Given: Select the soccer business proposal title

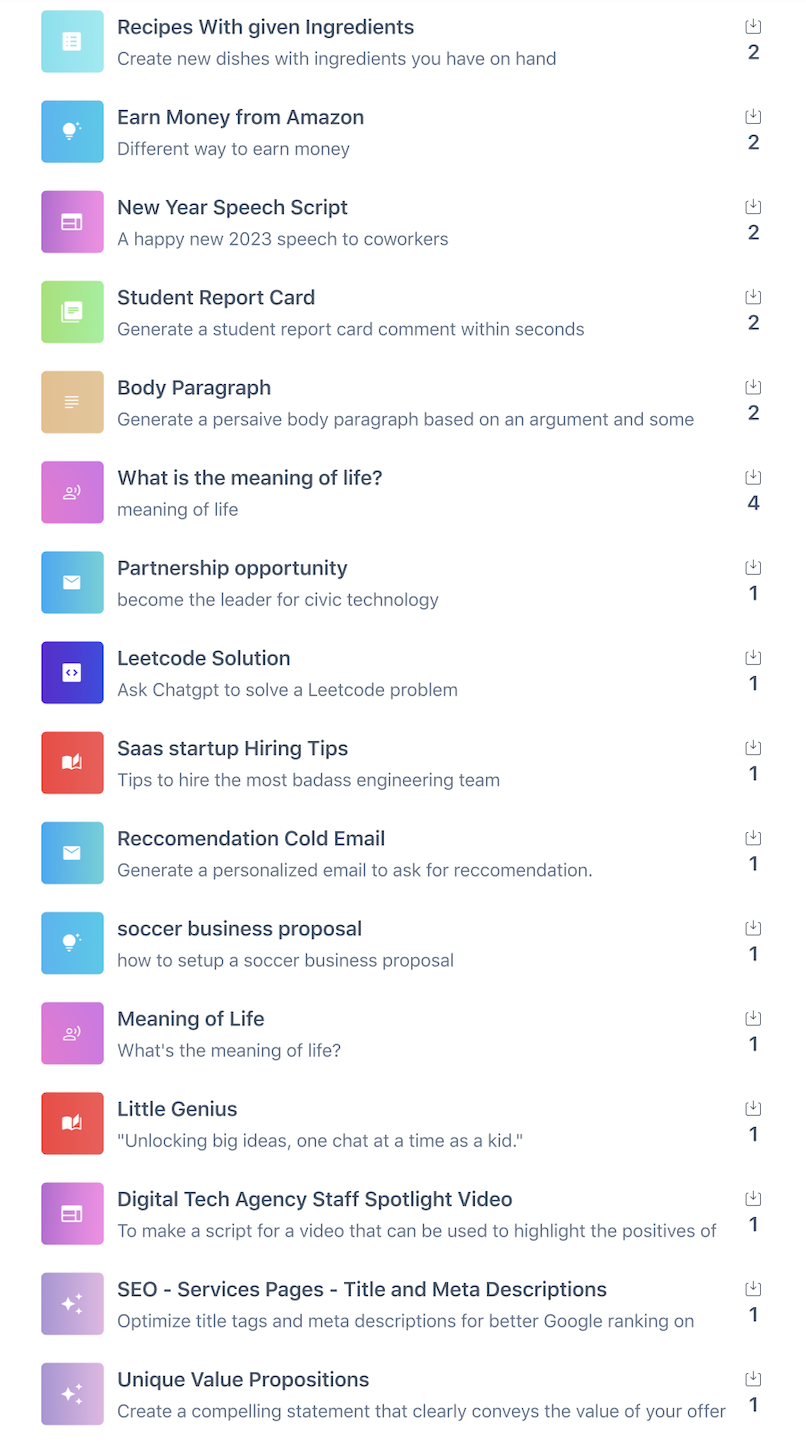Looking at the screenshot, I should tap(239, 929).
